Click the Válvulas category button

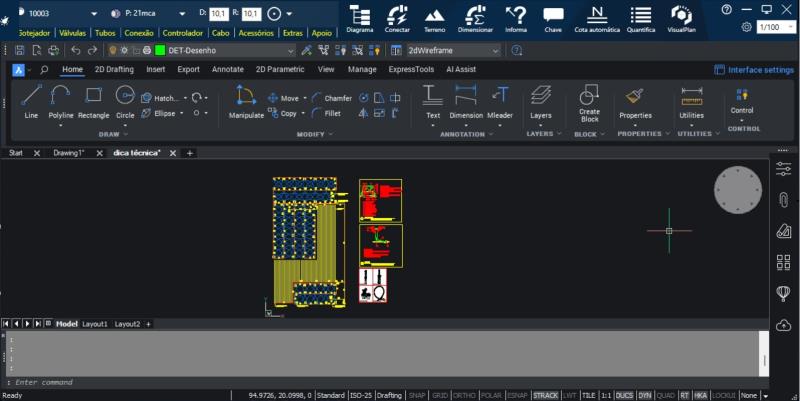click(x=72, y=33)
